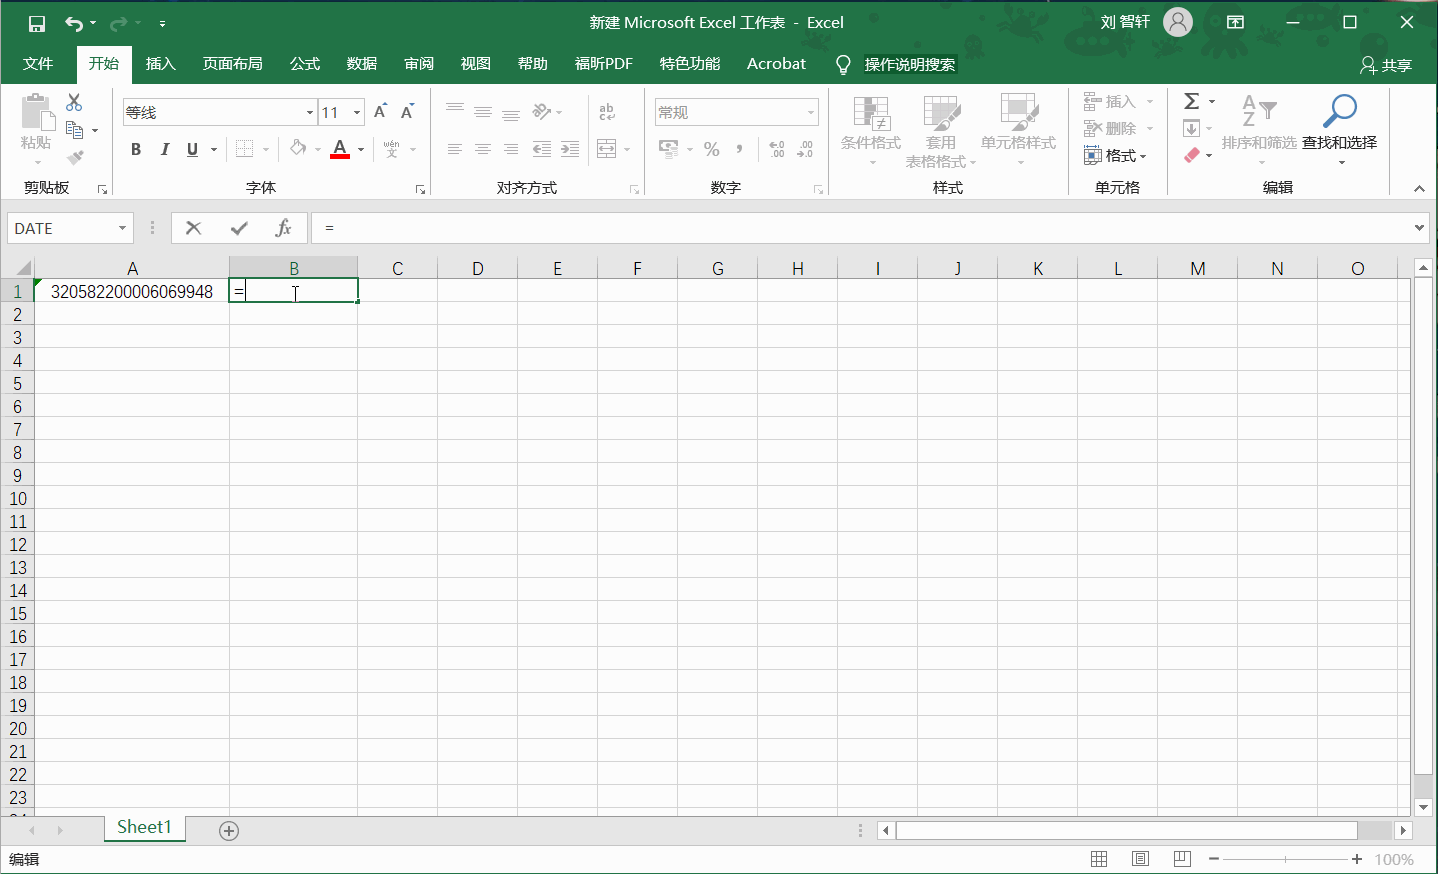Click Decrease Decimal icon
1438x874 pixels.
click(805, 149)
